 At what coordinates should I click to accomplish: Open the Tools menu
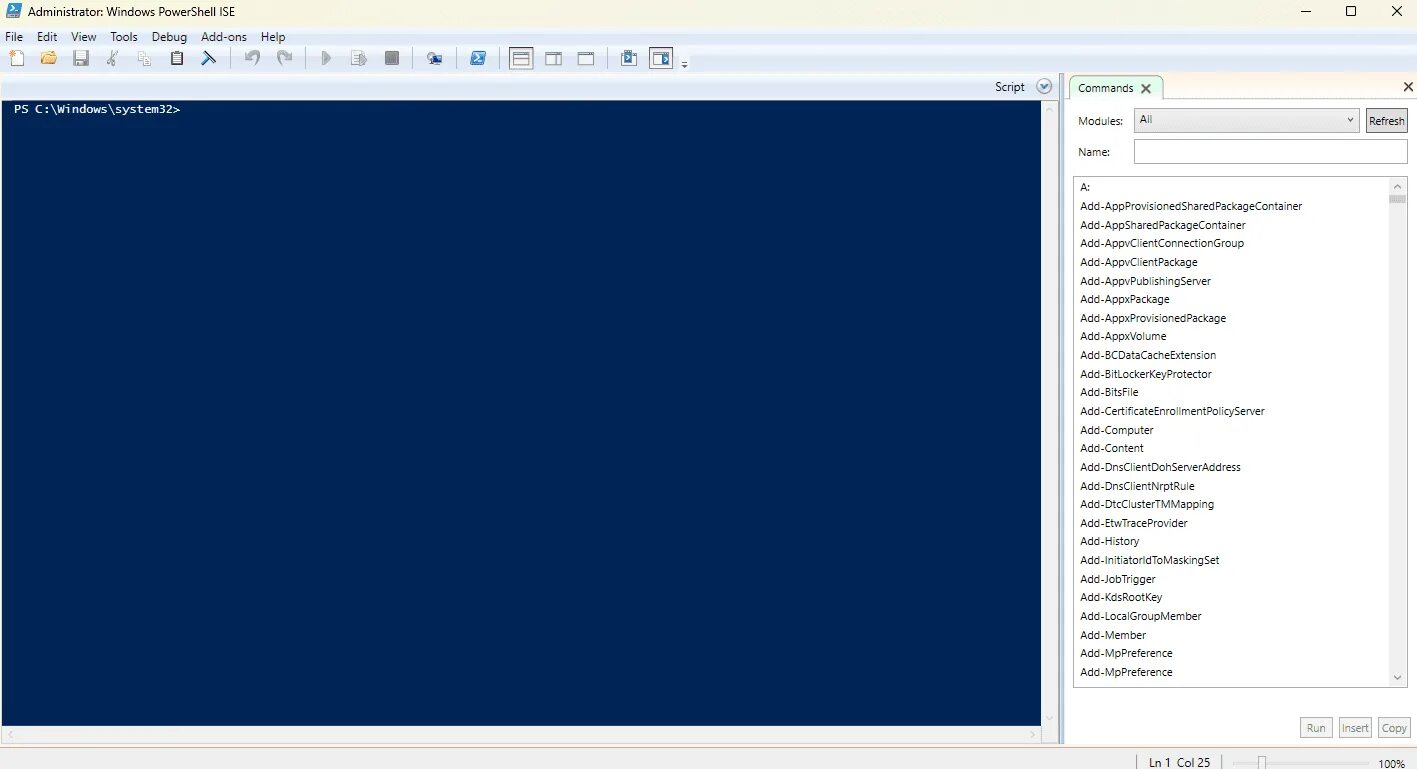pyautogui.click(x=124, y=37)
